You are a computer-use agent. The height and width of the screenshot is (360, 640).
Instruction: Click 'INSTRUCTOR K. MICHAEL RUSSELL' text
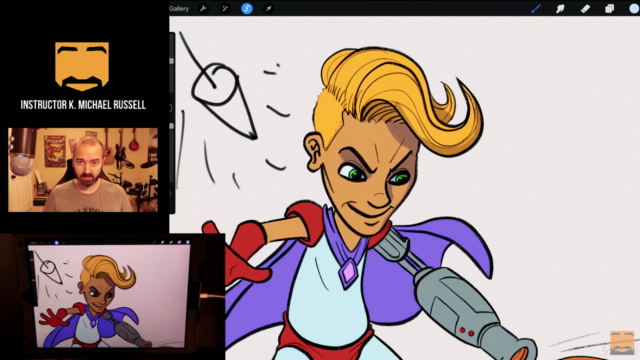[x=83, y=105]
